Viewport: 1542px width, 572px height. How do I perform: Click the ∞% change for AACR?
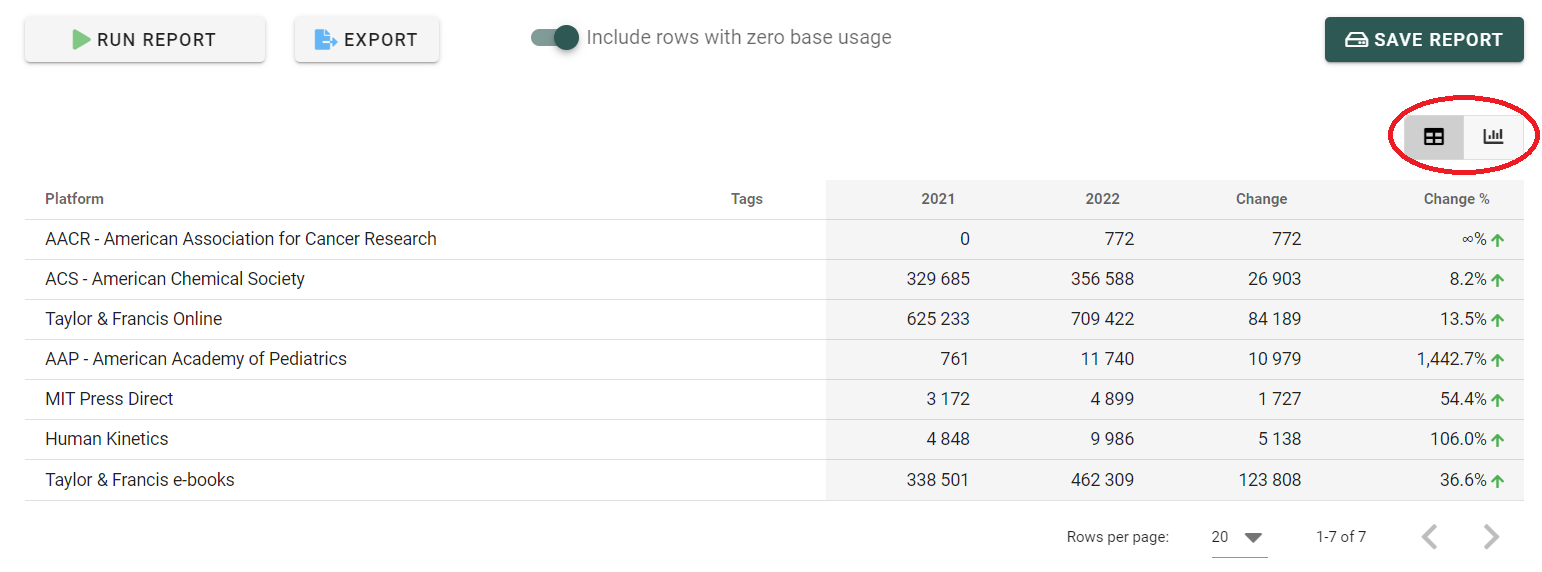pyautogui.click(x=1474, y=239)
